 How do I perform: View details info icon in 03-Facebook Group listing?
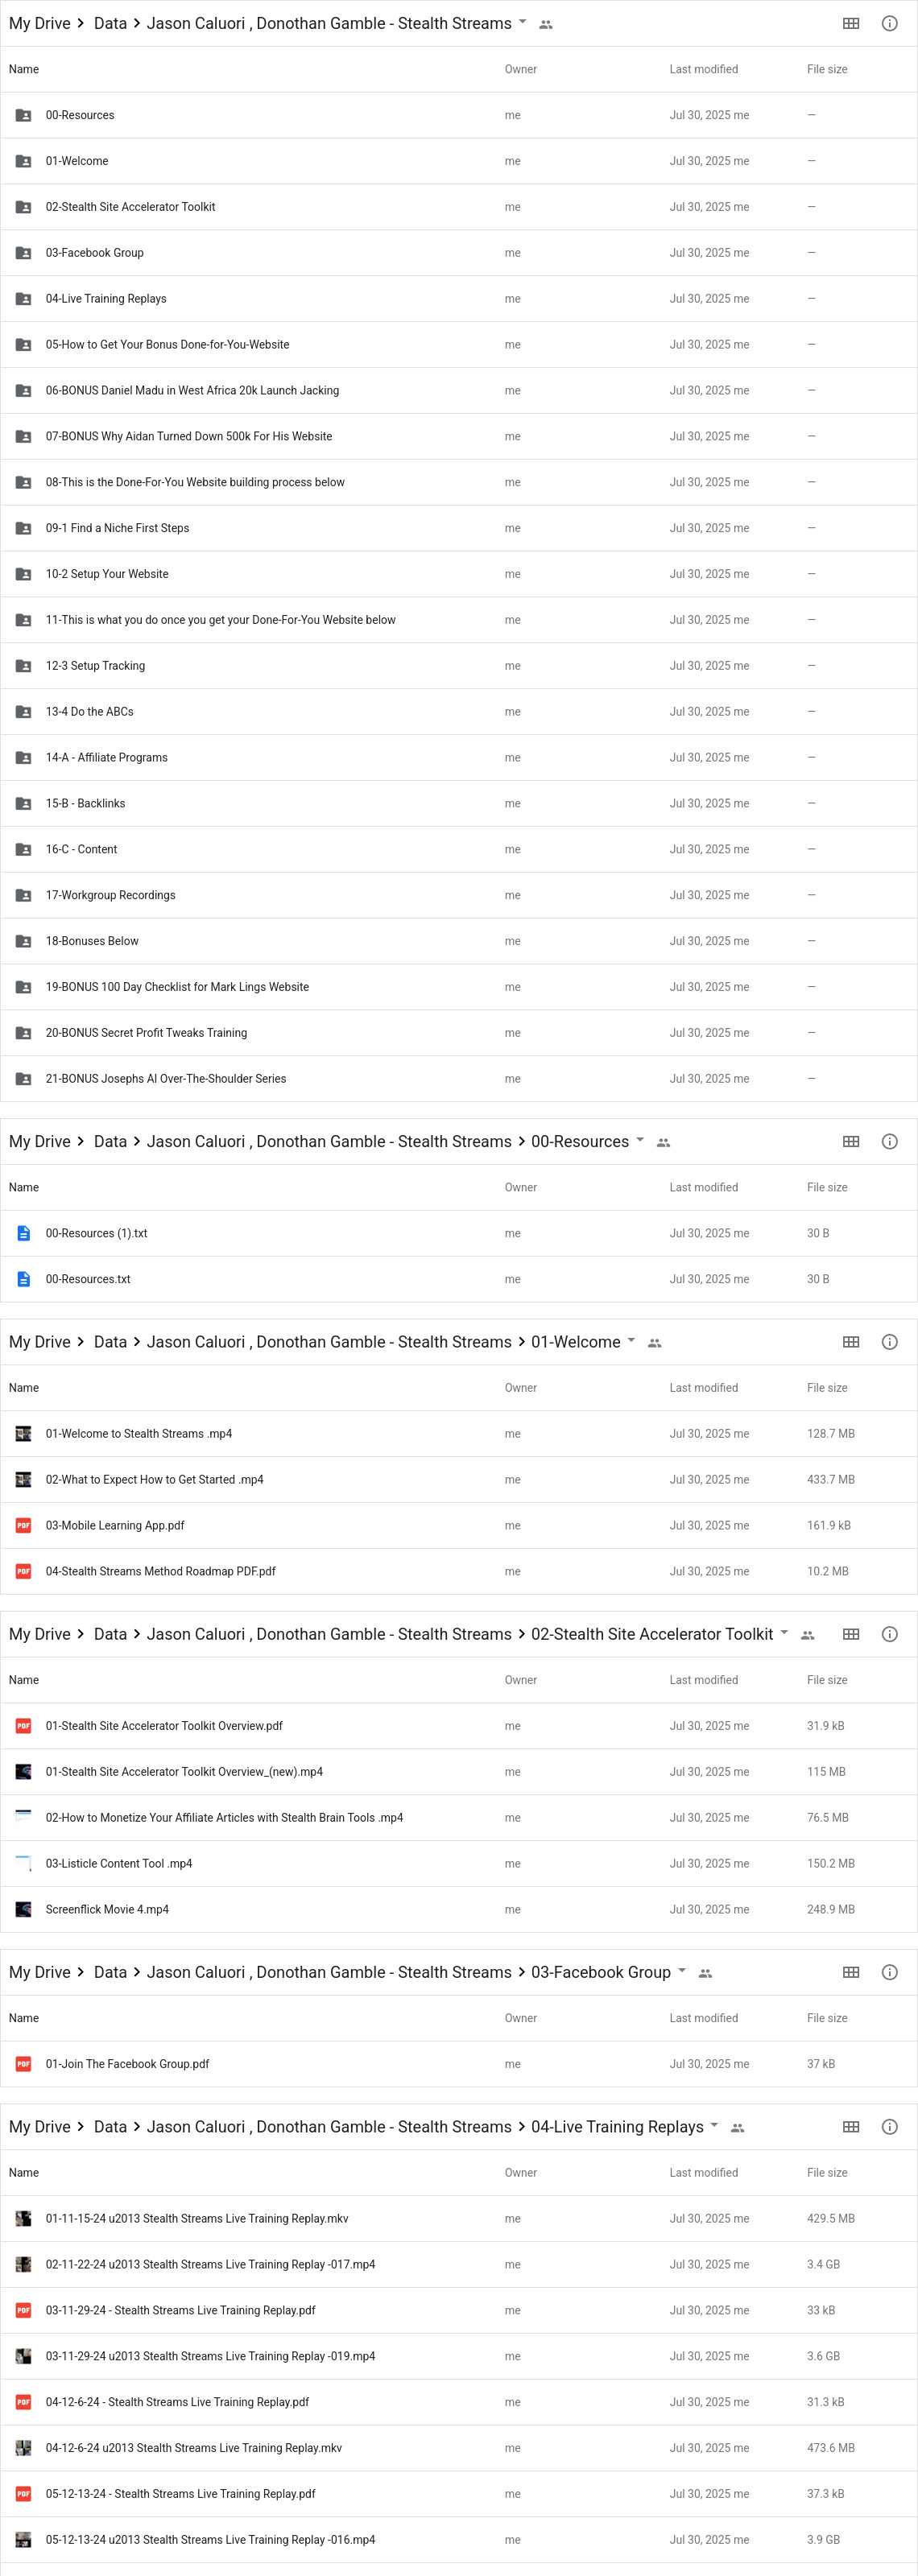[889, 1971]
